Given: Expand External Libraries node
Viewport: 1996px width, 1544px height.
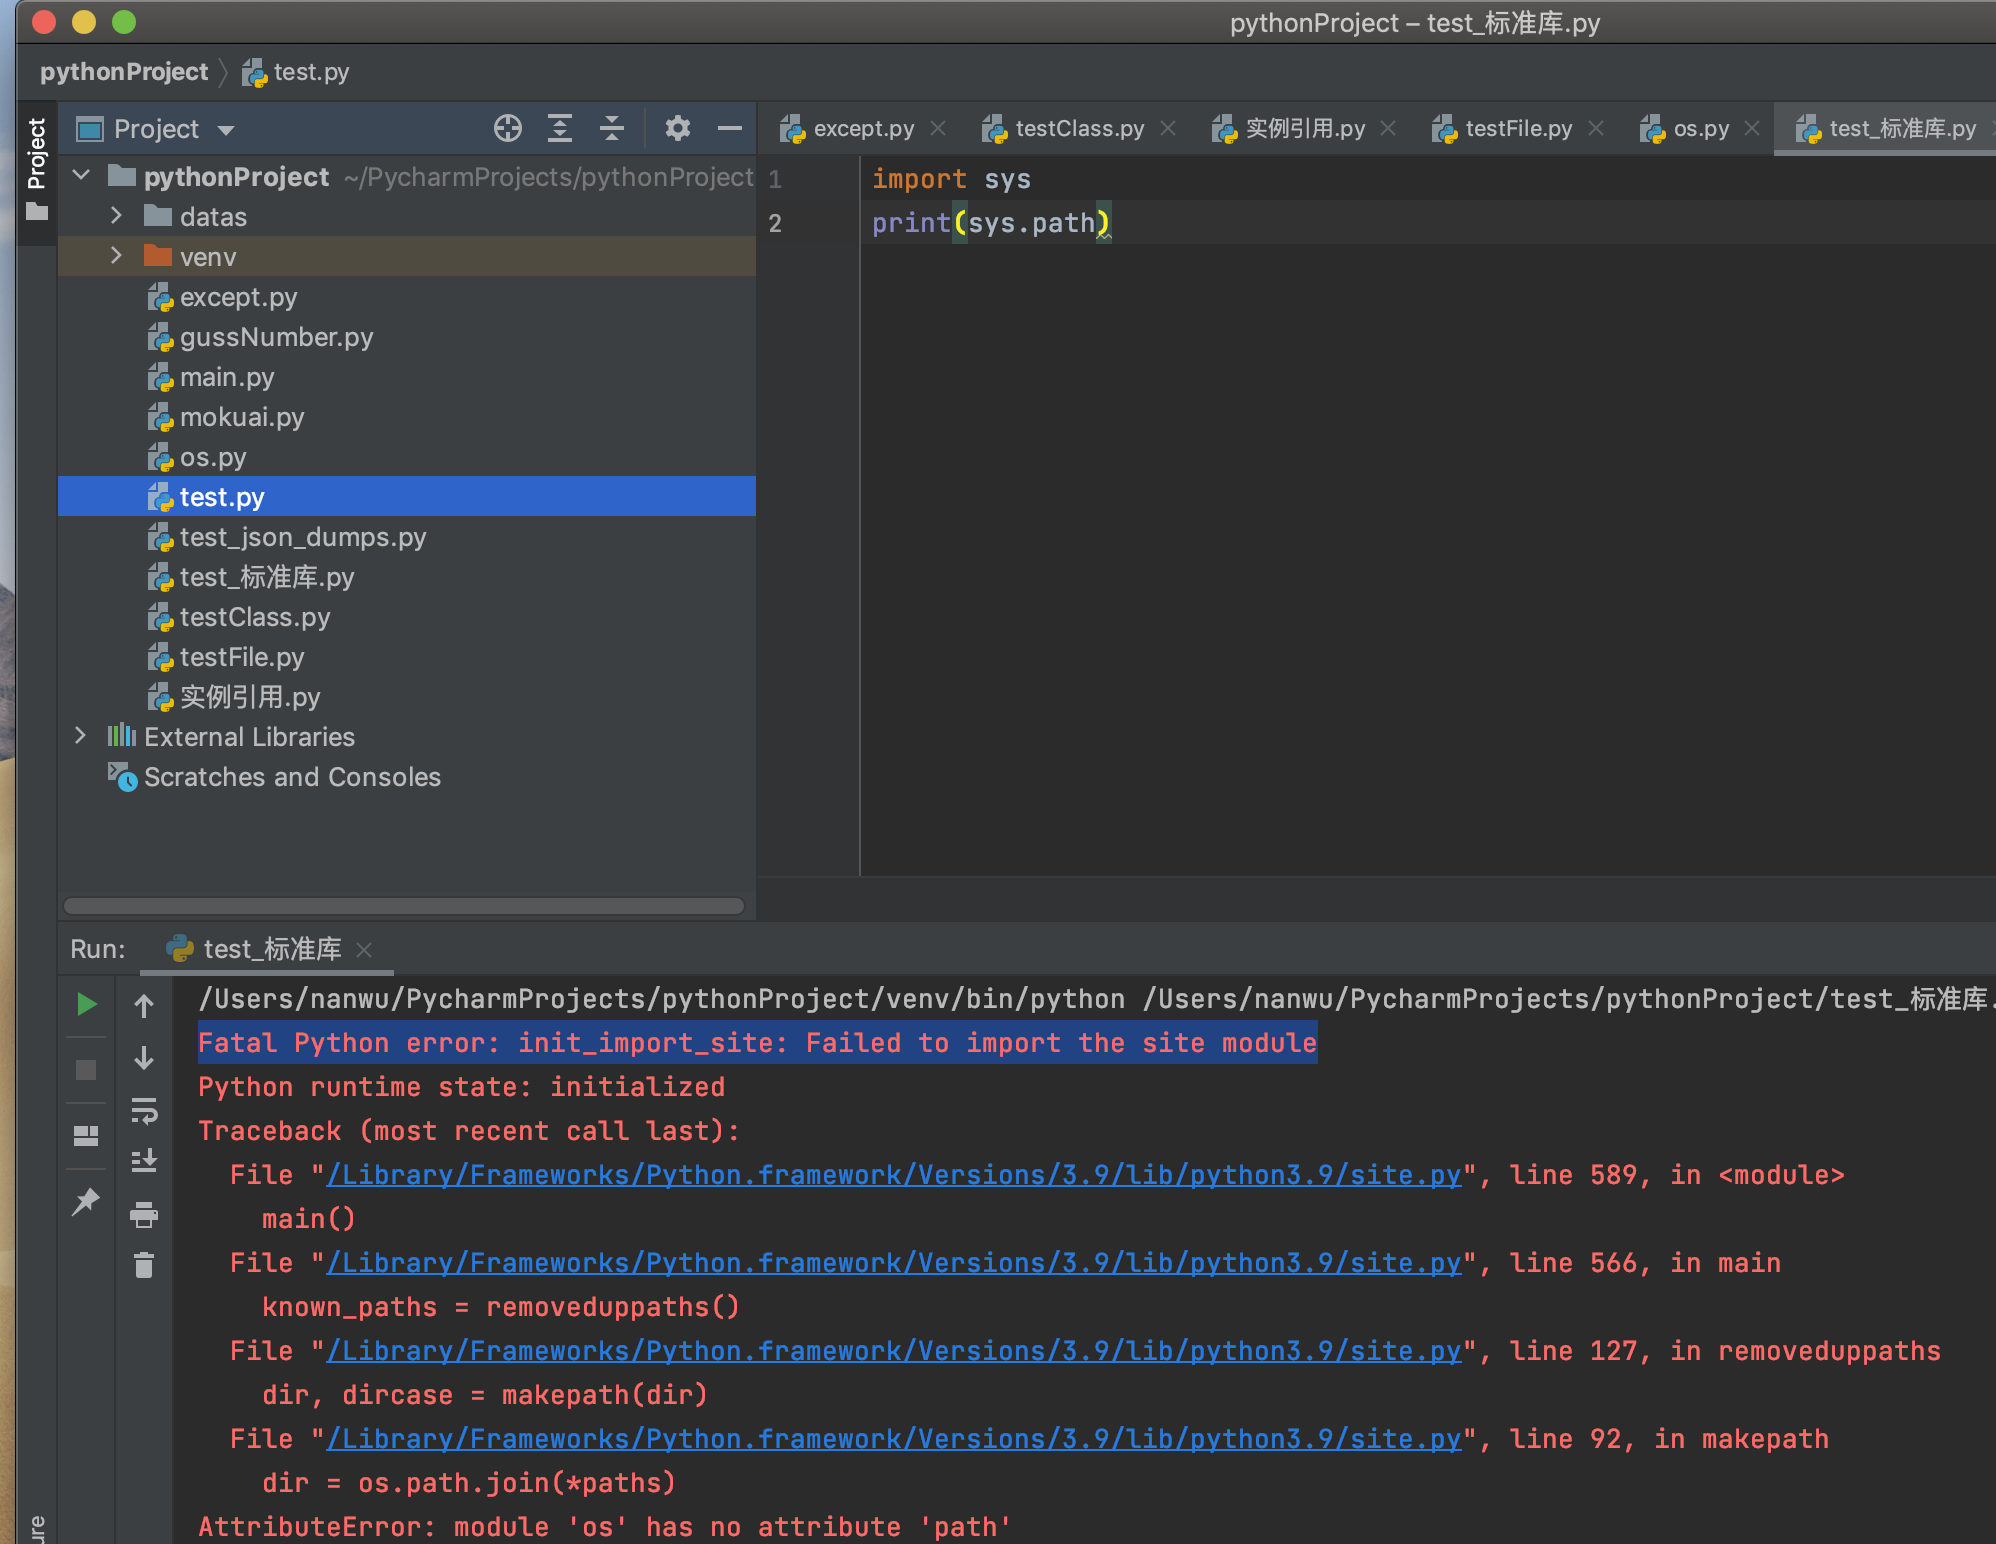Looking at the screenshot, I should point(81,736).
